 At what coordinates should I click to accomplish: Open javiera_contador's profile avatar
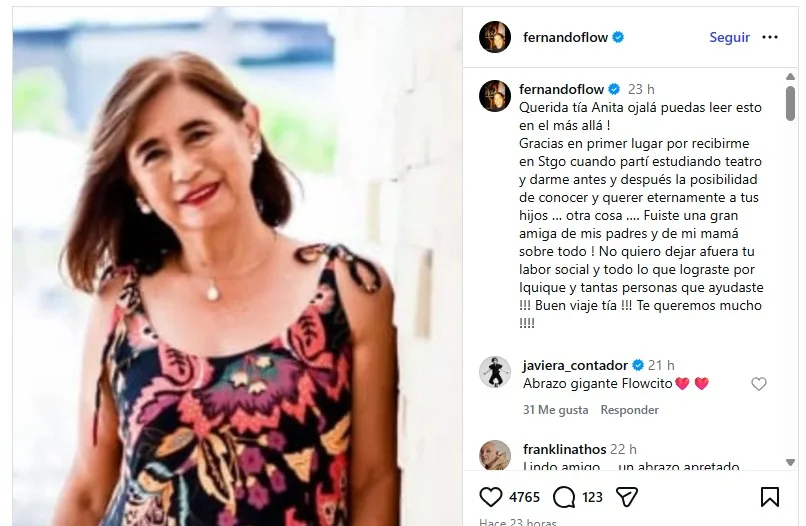pos(494,372)
